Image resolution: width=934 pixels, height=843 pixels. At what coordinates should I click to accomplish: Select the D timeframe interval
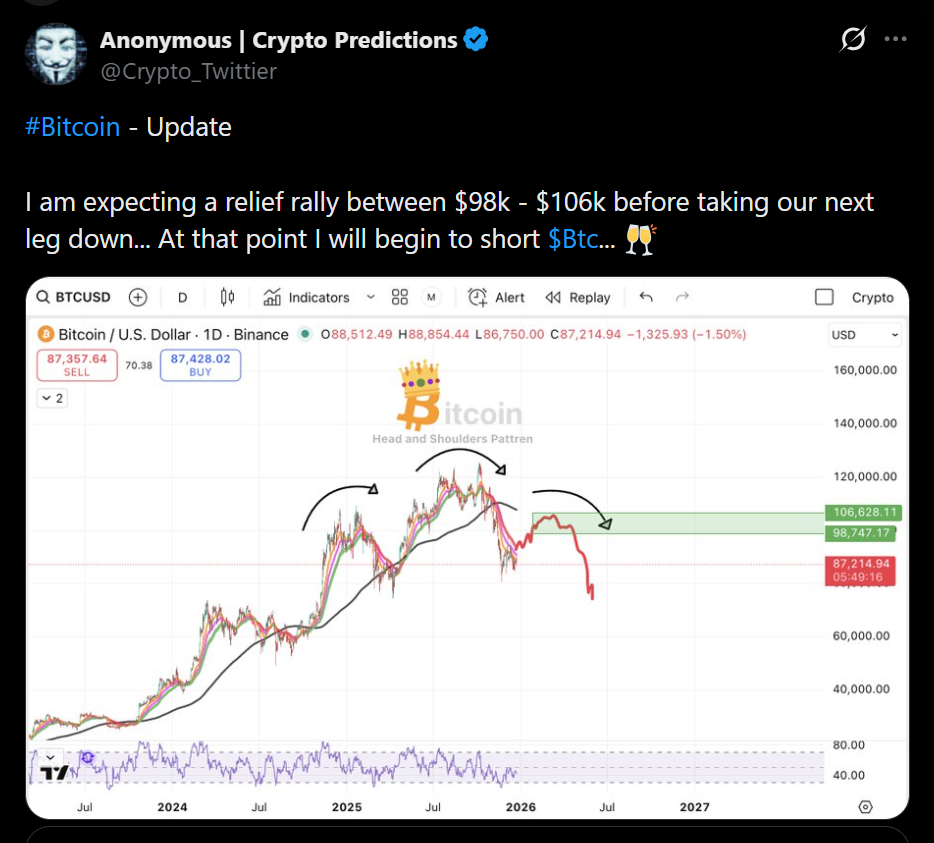[x=183, y=297]
